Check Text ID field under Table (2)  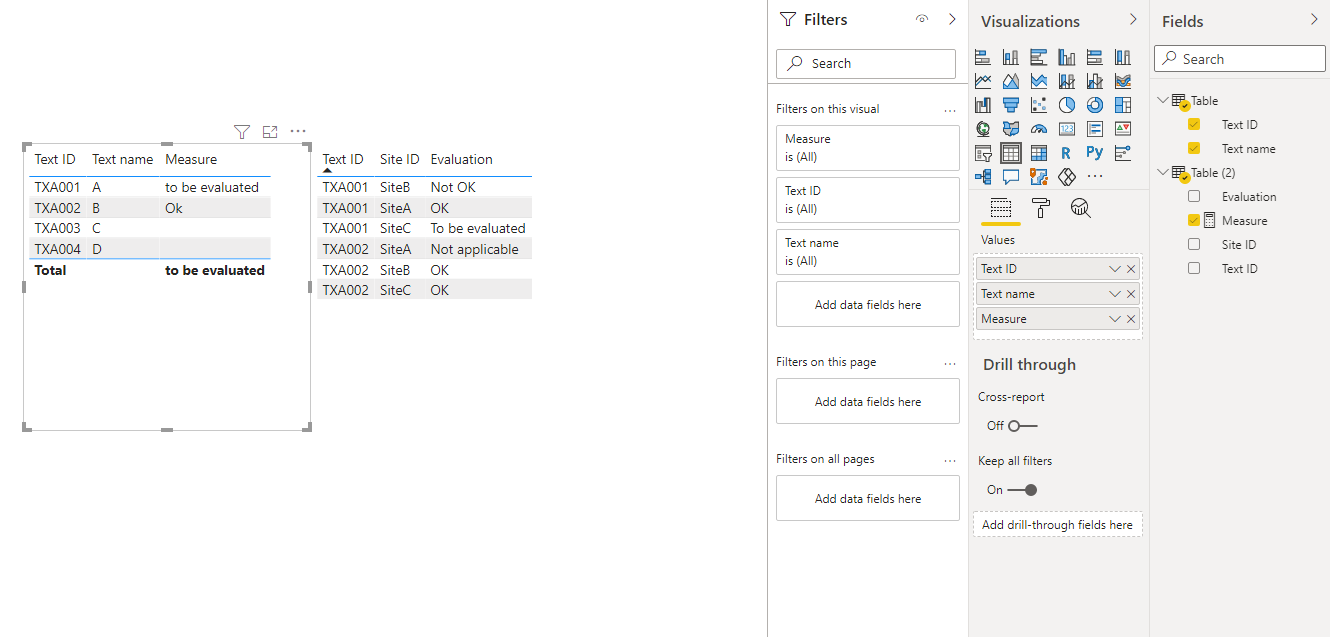[1194, 269]
